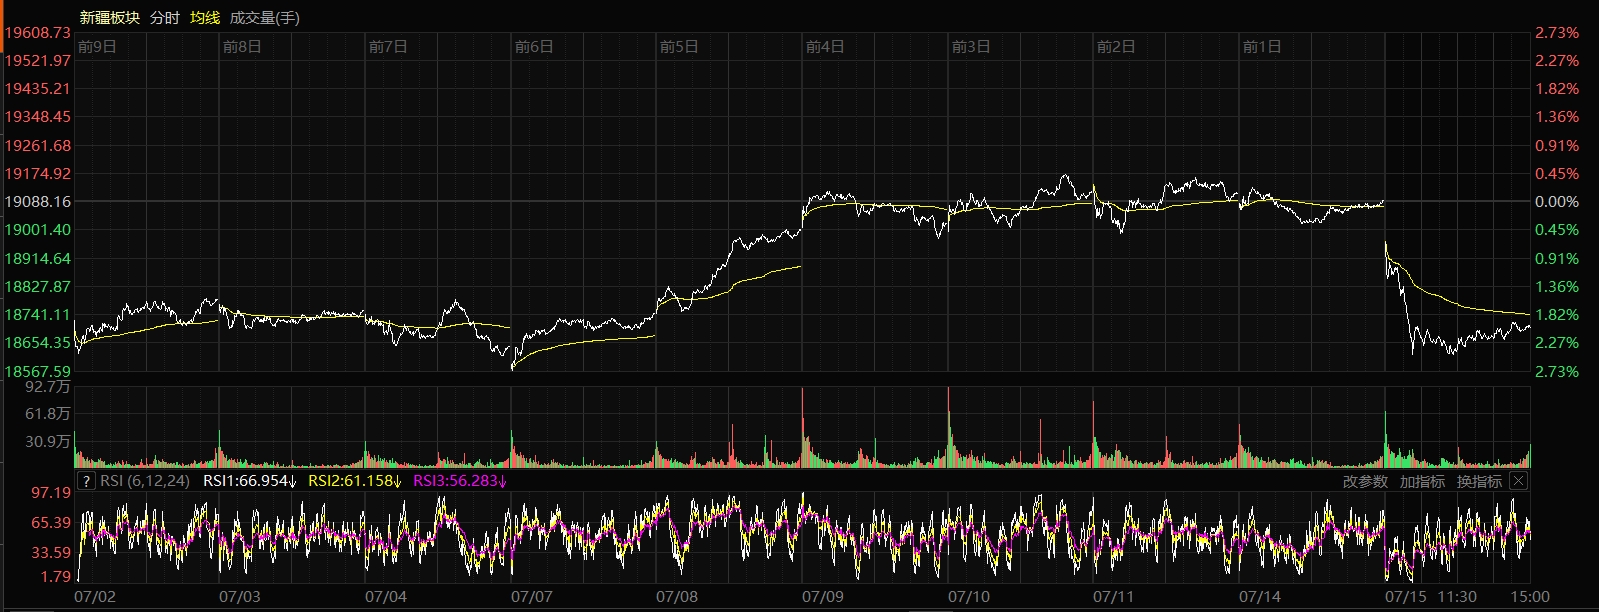Select the 分时 intraday label
This screenshot has width=1599, height=612.
[165, 18]
